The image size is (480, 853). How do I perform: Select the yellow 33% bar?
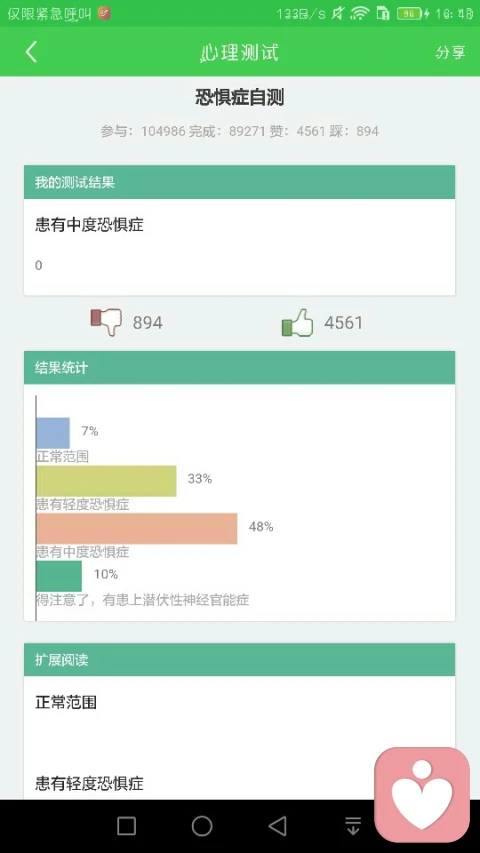click(x=107, y=481)
